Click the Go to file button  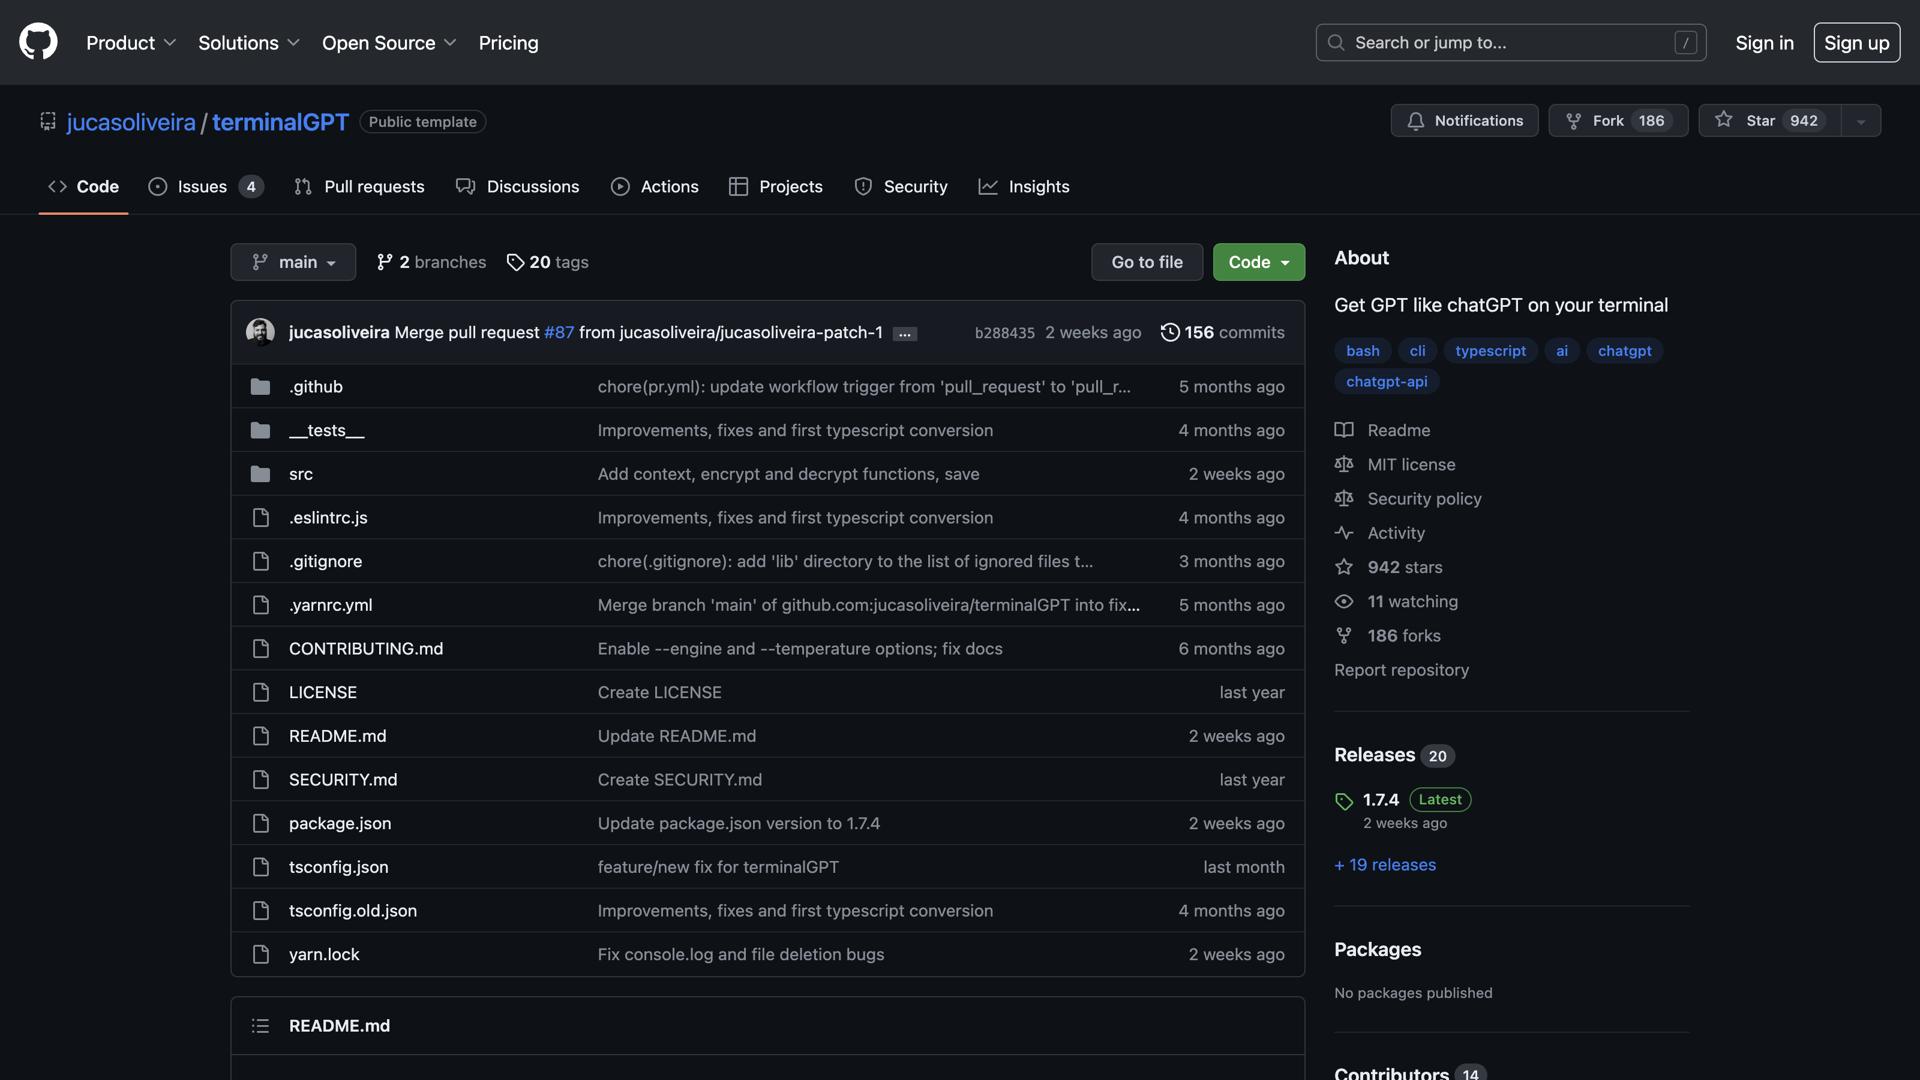(1146, 261)
